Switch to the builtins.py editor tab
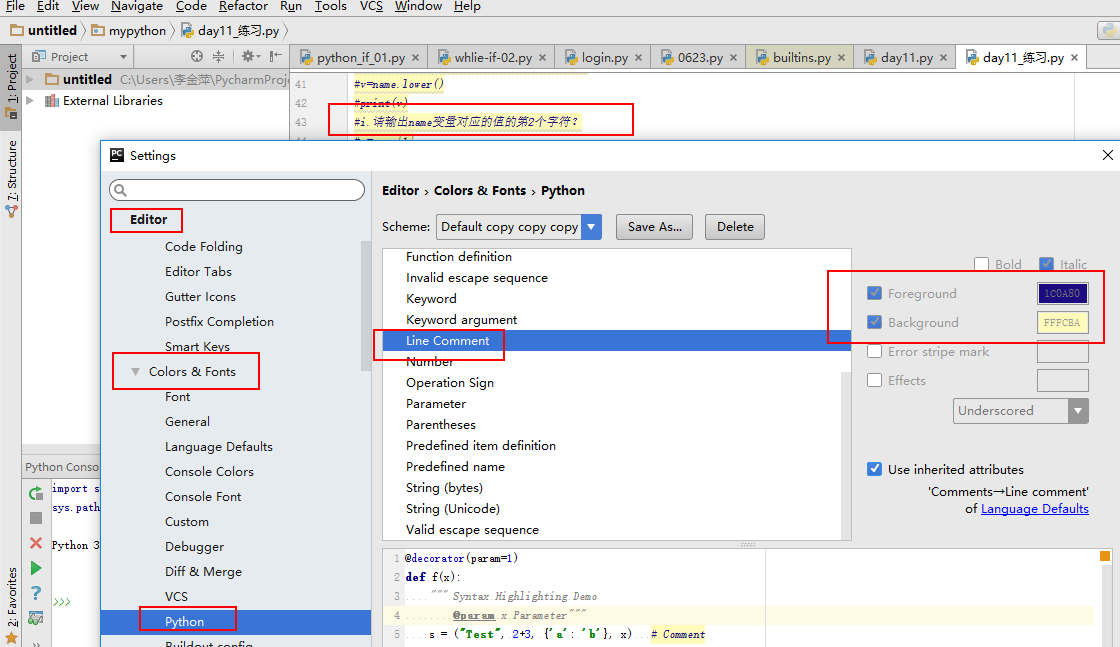 [x=801, y=58]
